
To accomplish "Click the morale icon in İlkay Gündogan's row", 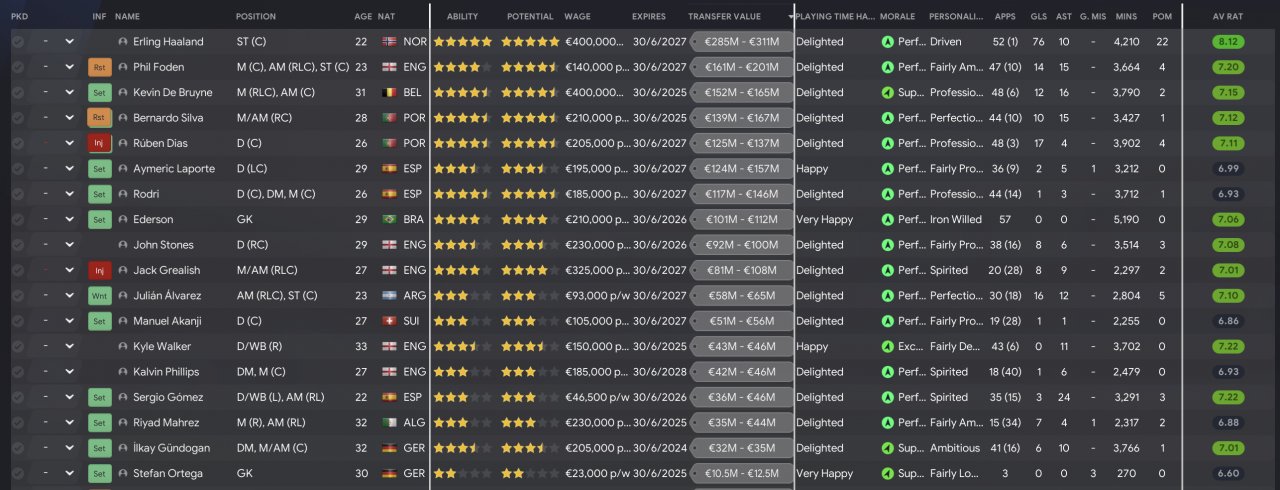I will (887, 448).
